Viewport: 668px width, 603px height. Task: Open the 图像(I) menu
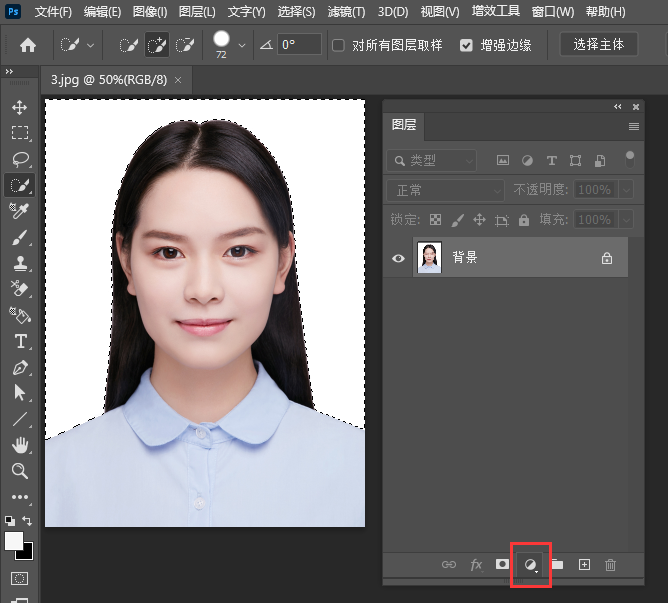pos(150,12)
